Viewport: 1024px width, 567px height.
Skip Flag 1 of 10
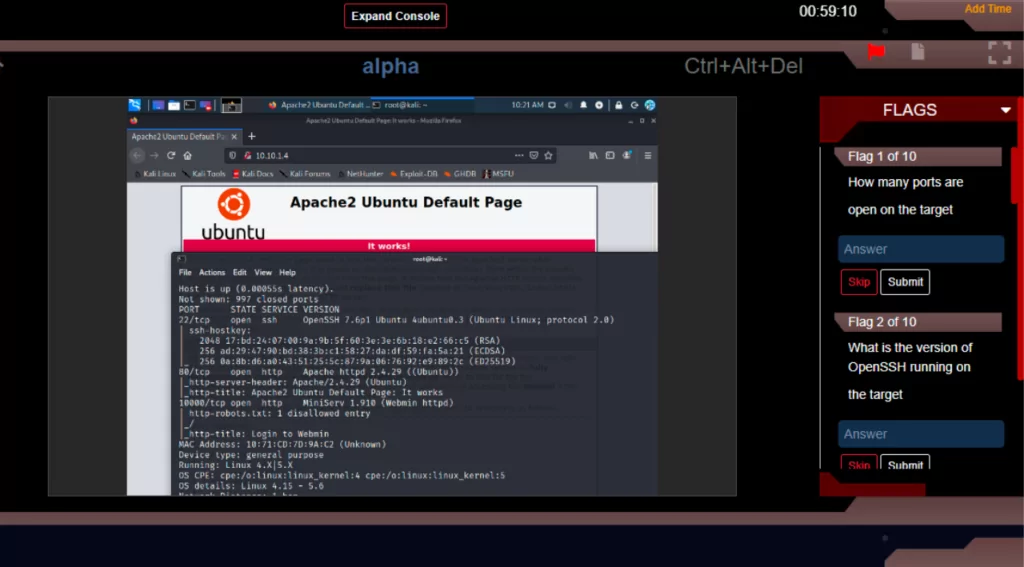859,282
